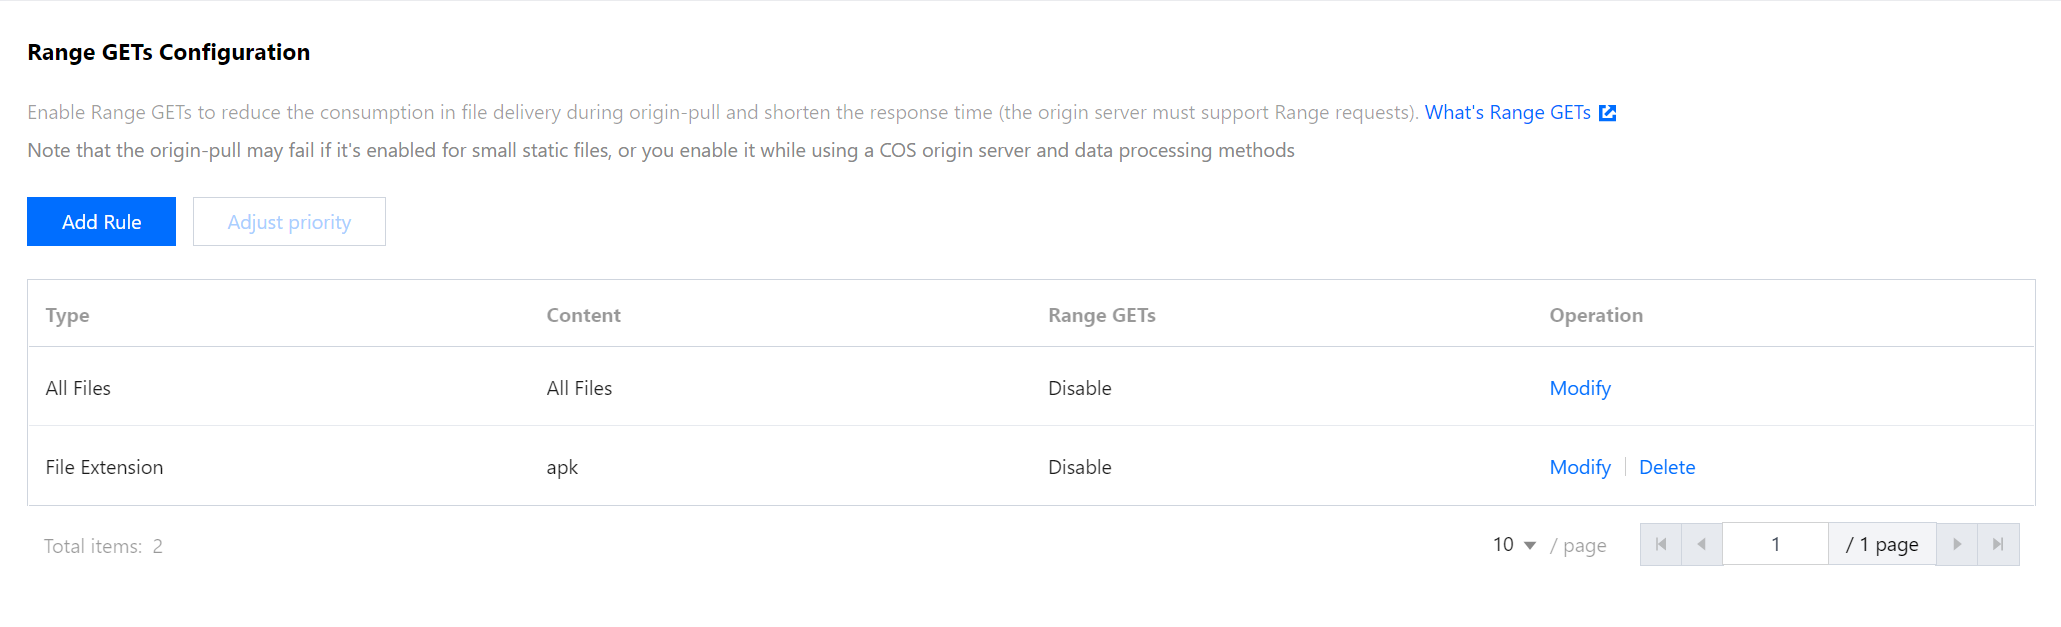
Task: Click the apk content cell
Action: click(562, 467)
